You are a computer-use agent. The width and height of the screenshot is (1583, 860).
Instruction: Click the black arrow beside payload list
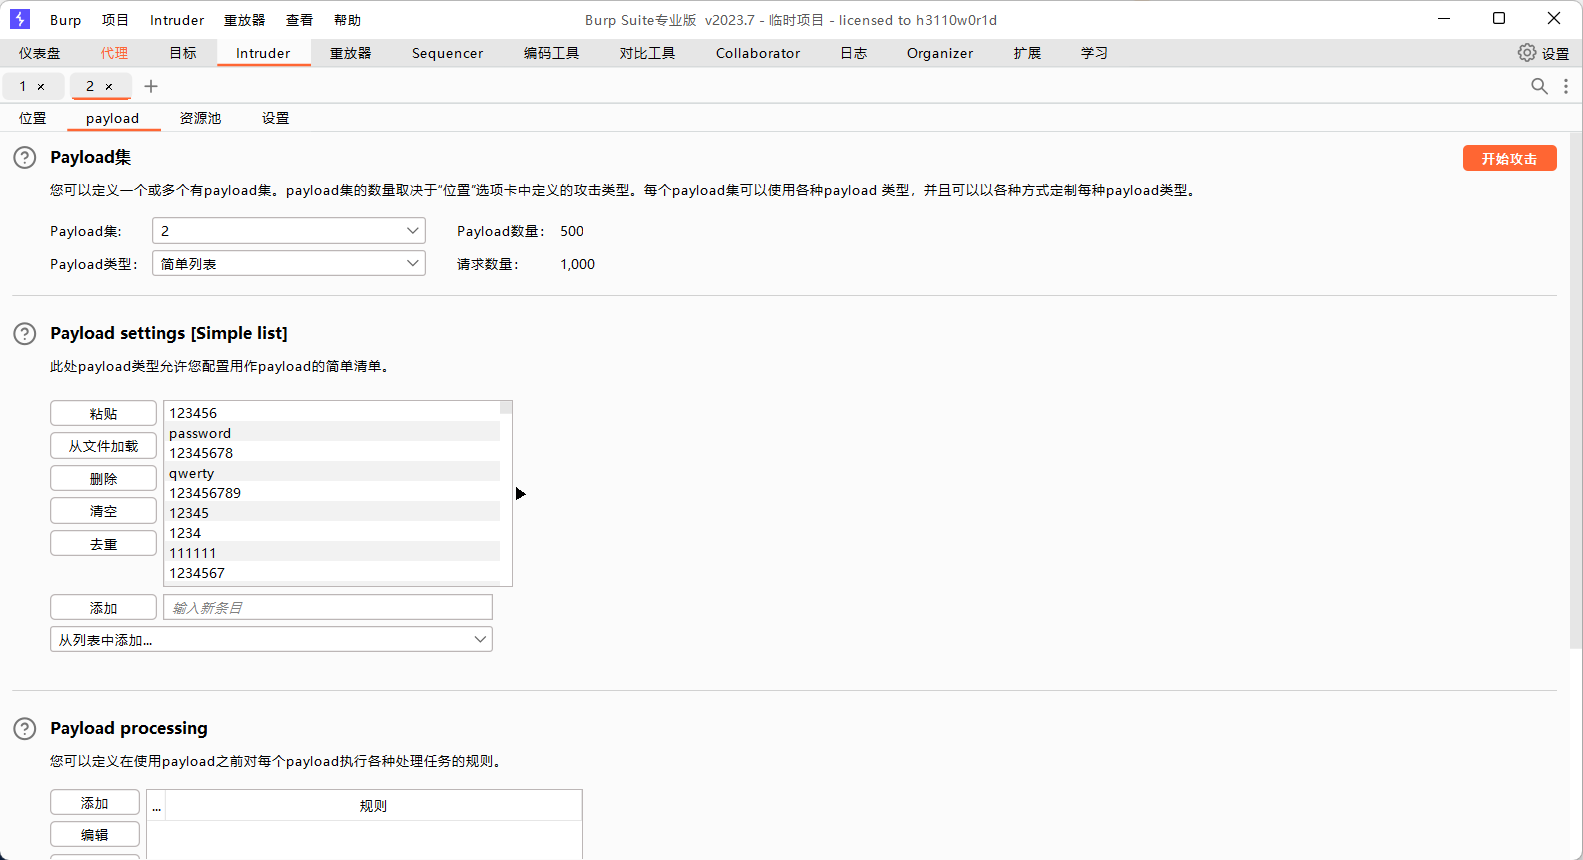click(520, 493)
